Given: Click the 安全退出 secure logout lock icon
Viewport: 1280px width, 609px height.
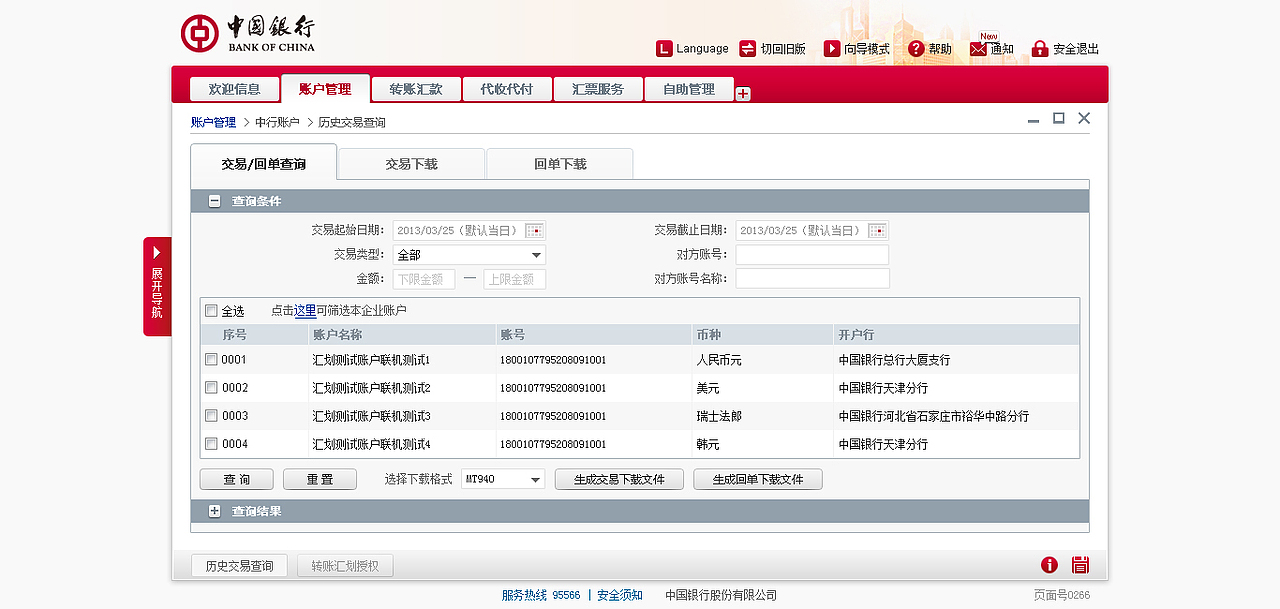Looking at the screenshot, I should [1040, 47].
